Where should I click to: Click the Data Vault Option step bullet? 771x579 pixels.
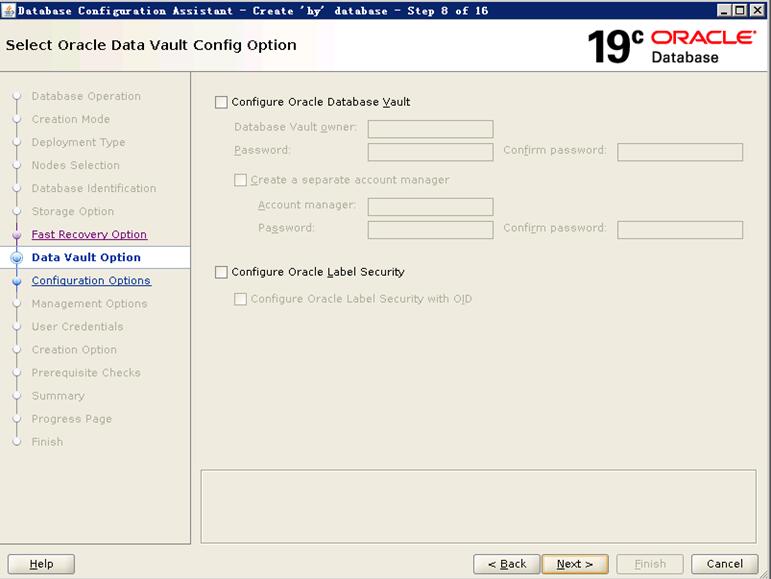(x=17, y=258)
